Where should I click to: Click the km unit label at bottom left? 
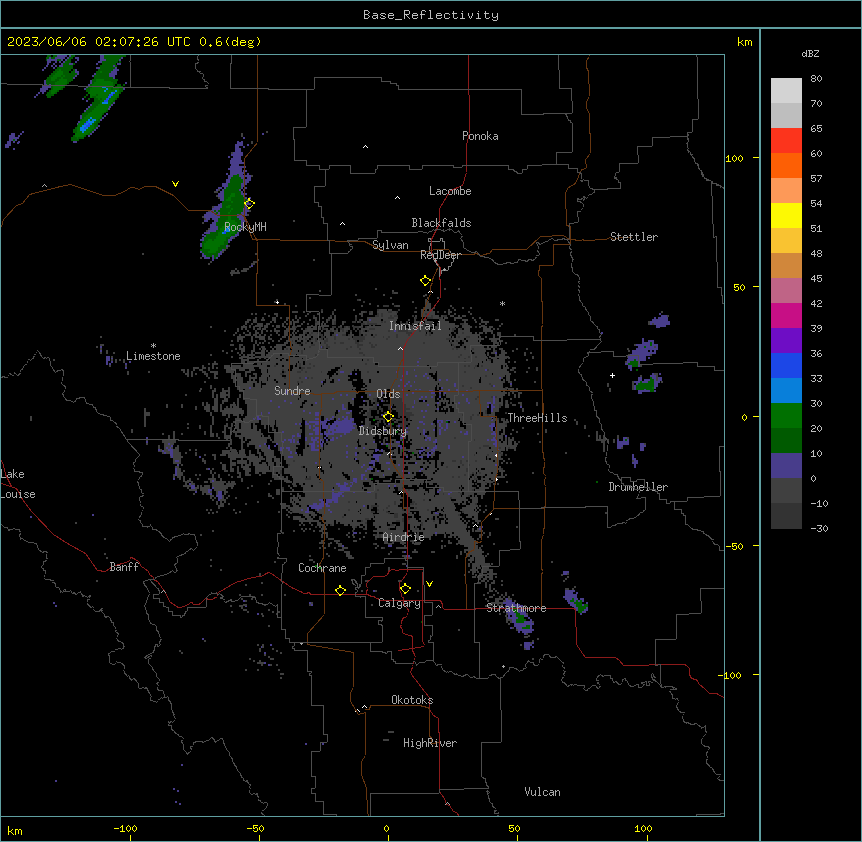[x=15, y=831]
